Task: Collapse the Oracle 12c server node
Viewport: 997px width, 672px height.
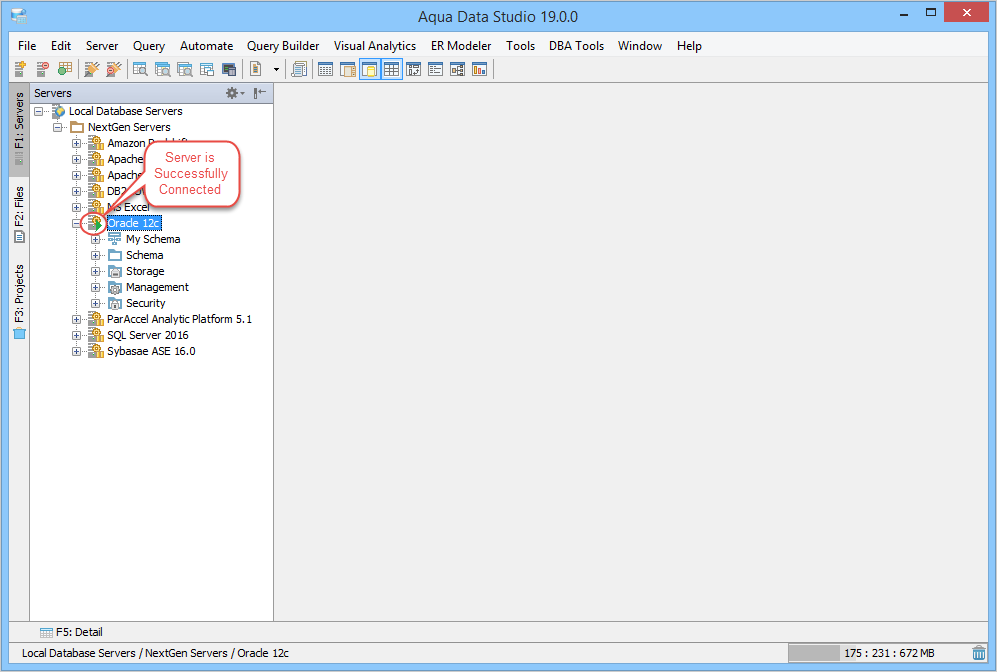Action: 76,223
